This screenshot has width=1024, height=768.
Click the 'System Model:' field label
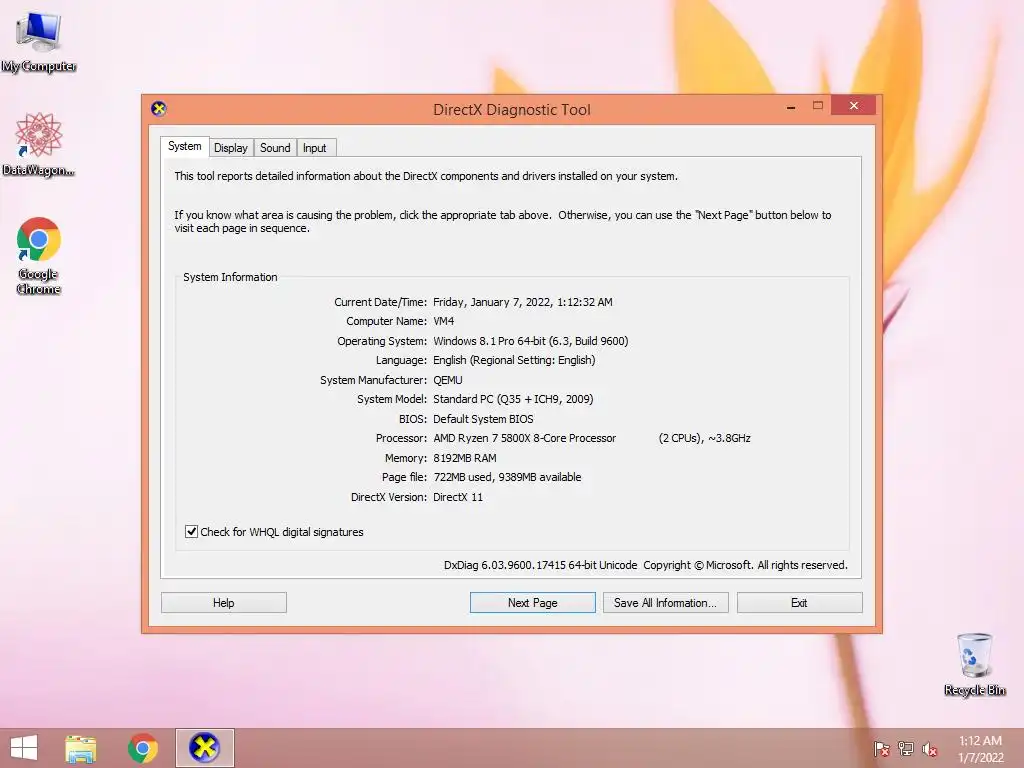pos(392,399)
